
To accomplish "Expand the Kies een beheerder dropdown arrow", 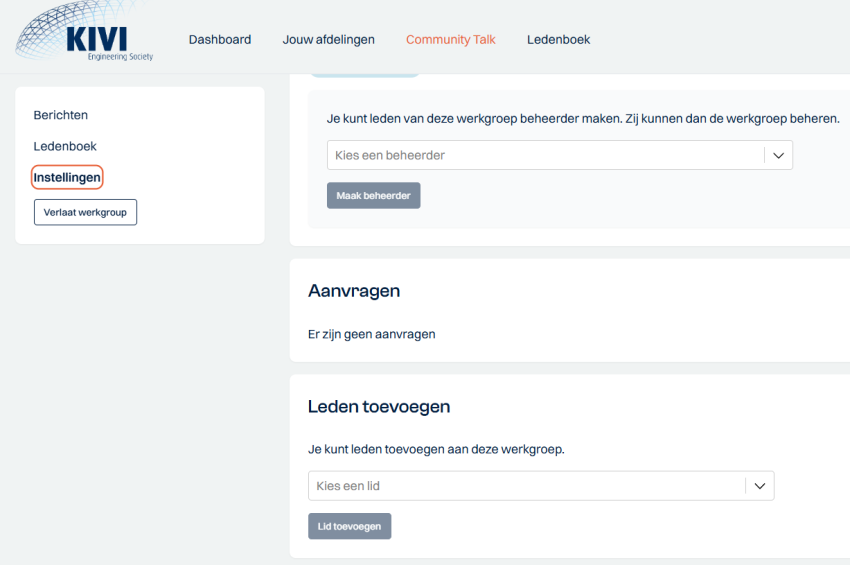I will point(778,155).
